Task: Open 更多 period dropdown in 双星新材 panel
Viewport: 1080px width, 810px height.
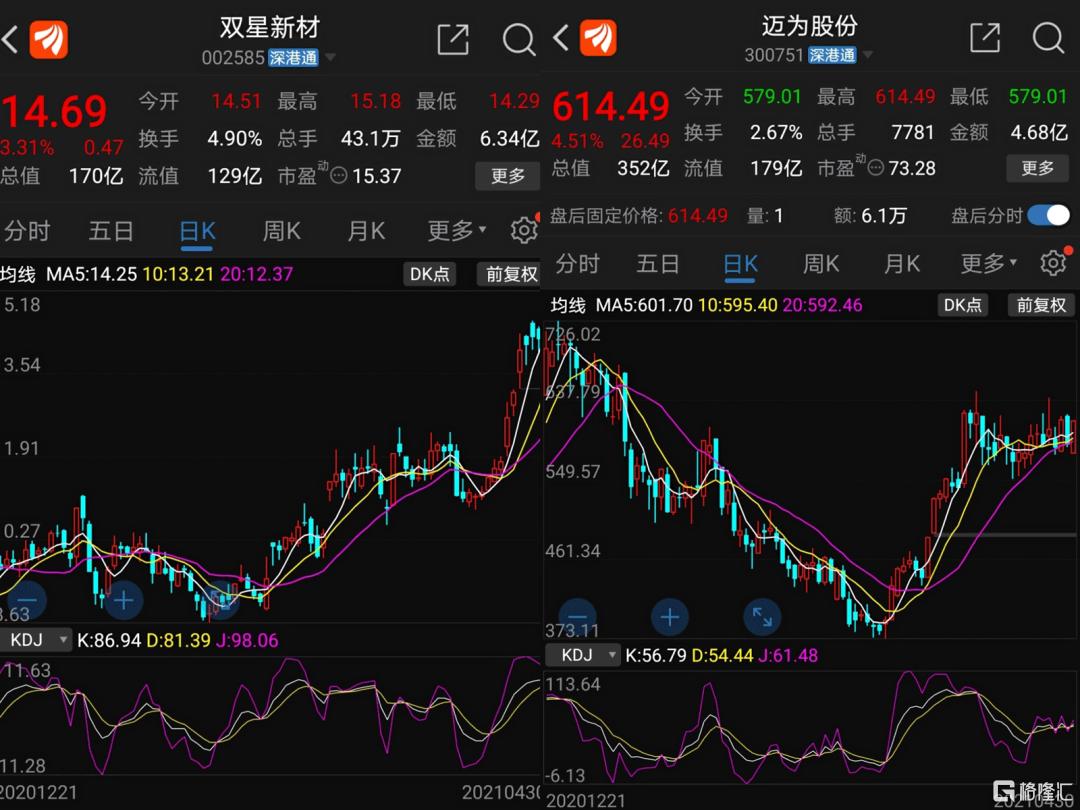Action: pyautogui.click(x=457, y=231)
